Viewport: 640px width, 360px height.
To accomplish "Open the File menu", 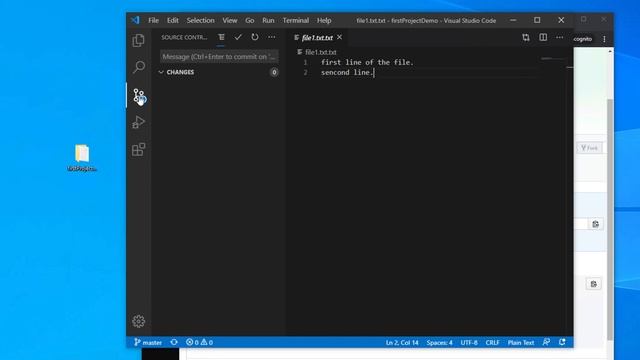I will pyautogui.click(x=153, y=20).
